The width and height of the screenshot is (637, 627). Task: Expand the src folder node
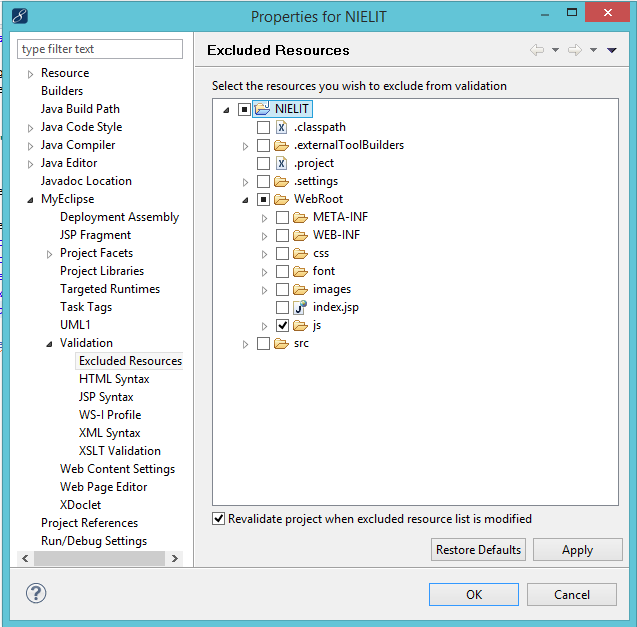coord(245,345)
